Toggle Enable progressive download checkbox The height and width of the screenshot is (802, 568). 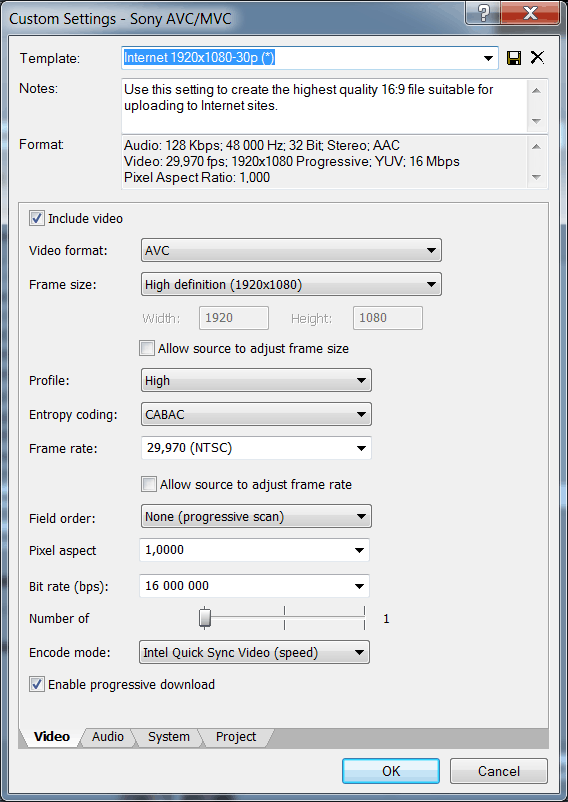36,684
